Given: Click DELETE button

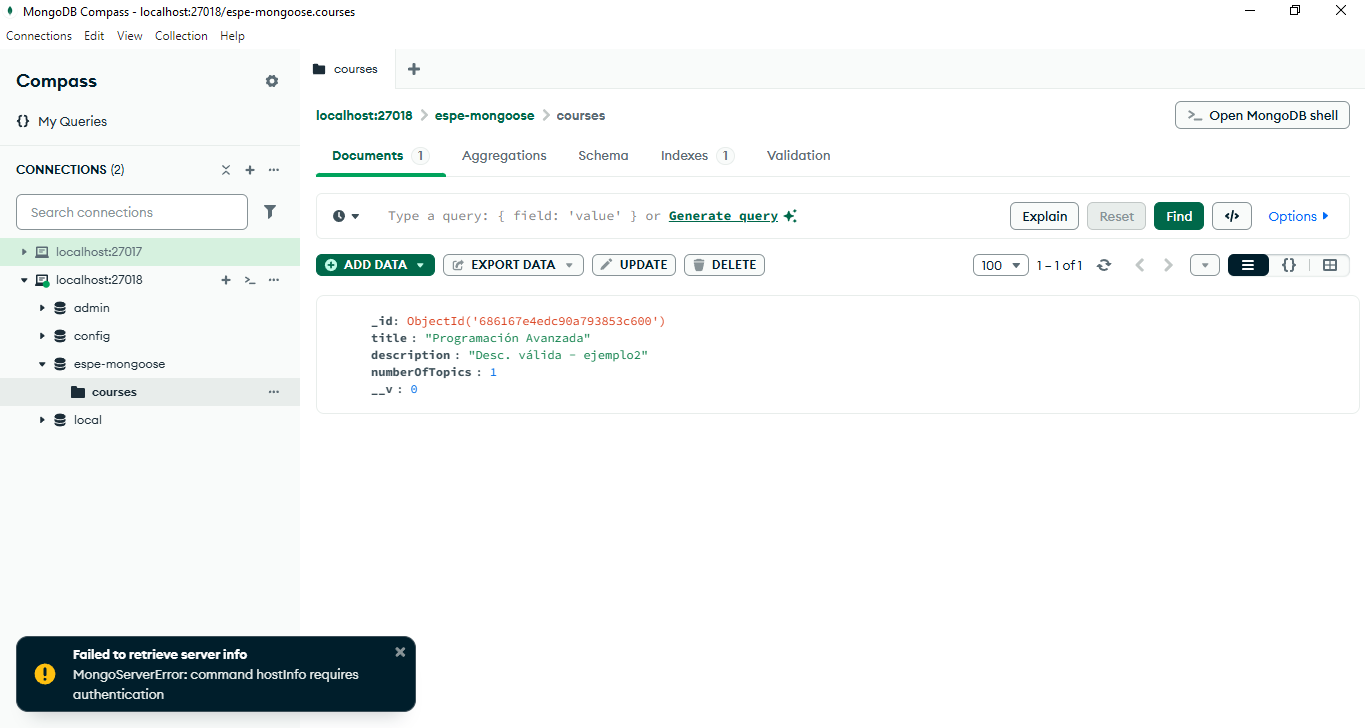Looking at the screenshot, I should coord(725,265).
